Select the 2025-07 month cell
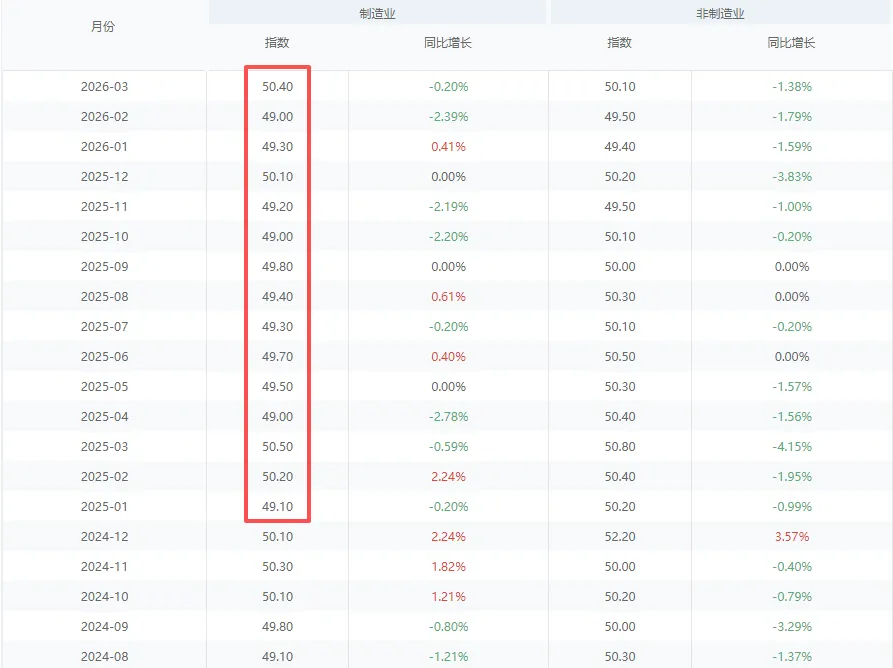This screenshot has width=893, height=668. 104,327
